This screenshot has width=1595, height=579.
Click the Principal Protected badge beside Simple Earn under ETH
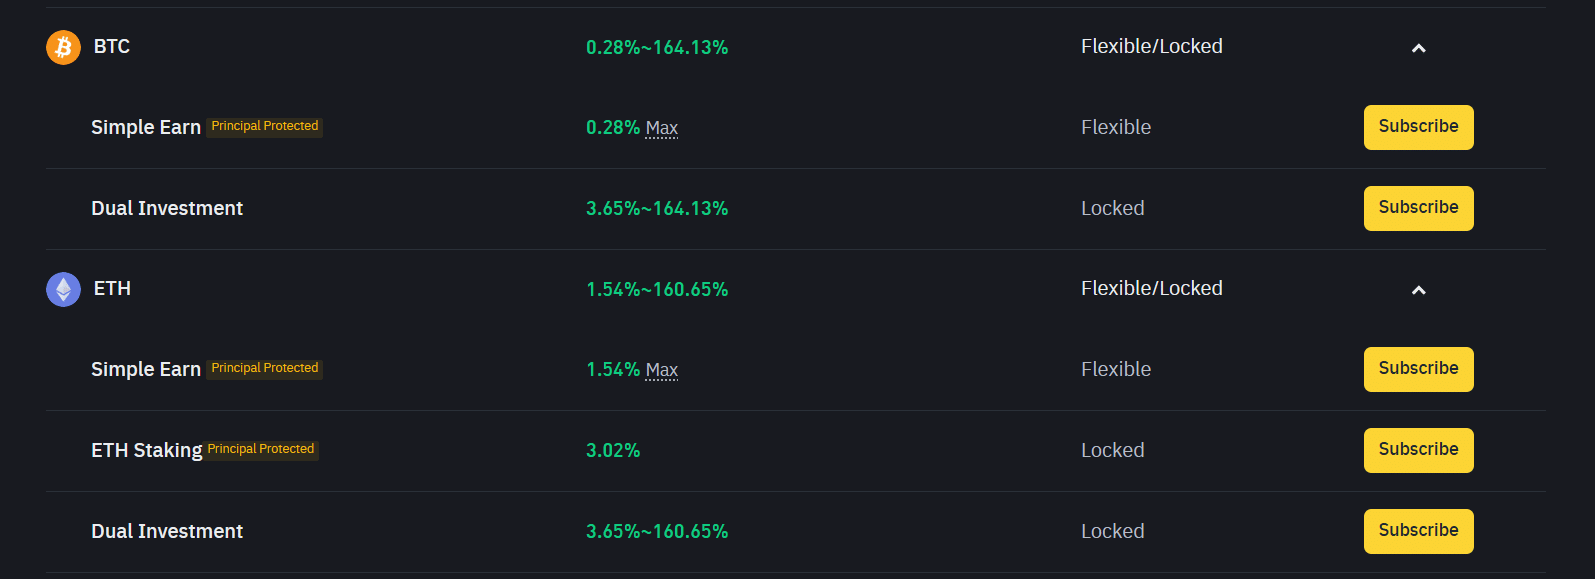[264, 368]
